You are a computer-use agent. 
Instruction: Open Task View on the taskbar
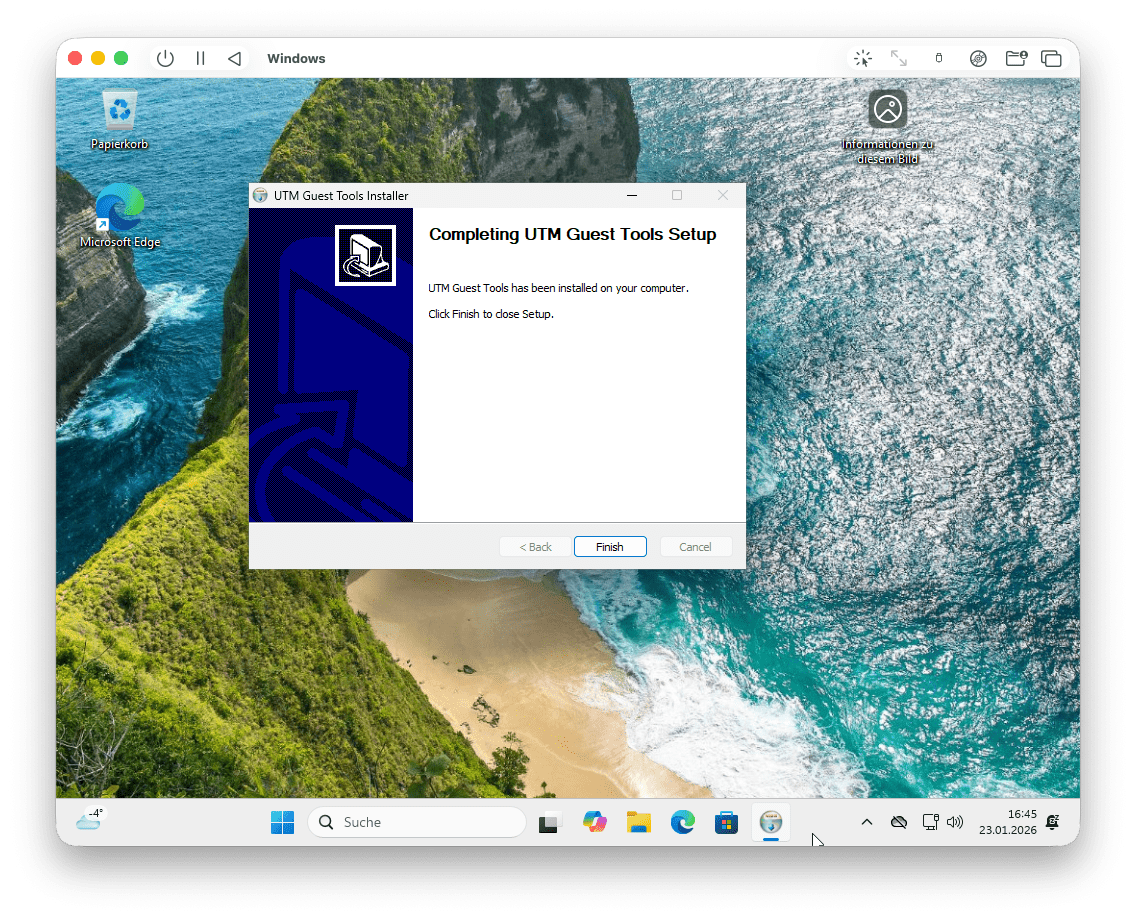549,822
